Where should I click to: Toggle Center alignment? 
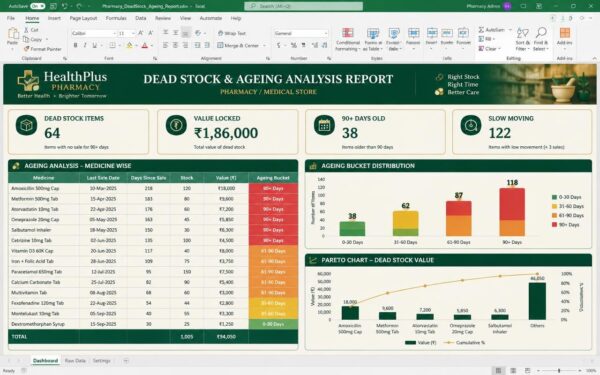tap(175, 46)
